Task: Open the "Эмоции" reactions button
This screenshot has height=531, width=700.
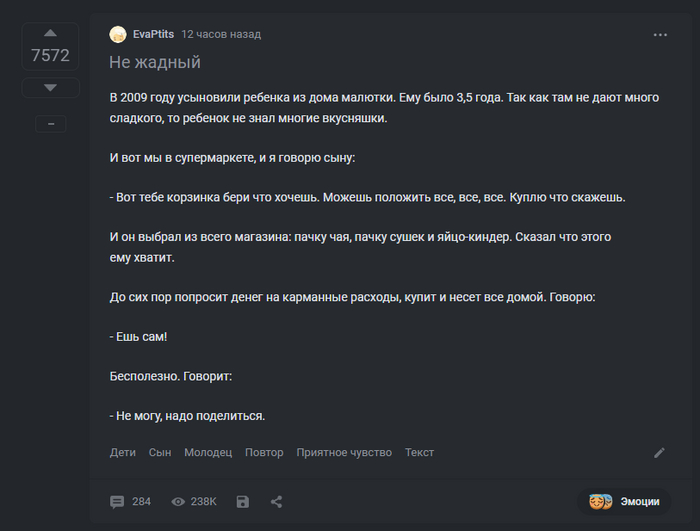Action: pyautogui.click(x=625, y=501)
